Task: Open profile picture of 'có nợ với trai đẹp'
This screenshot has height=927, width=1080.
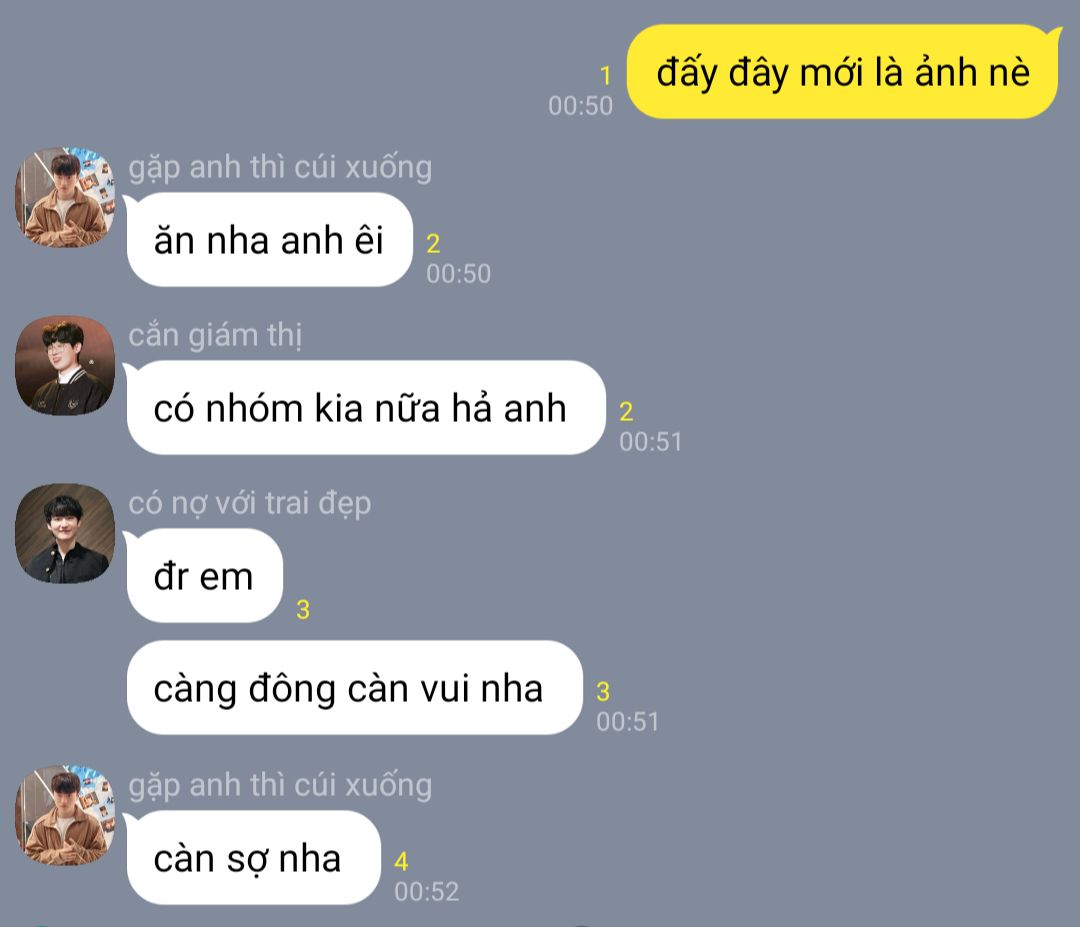Action: (x=65, y=533)
